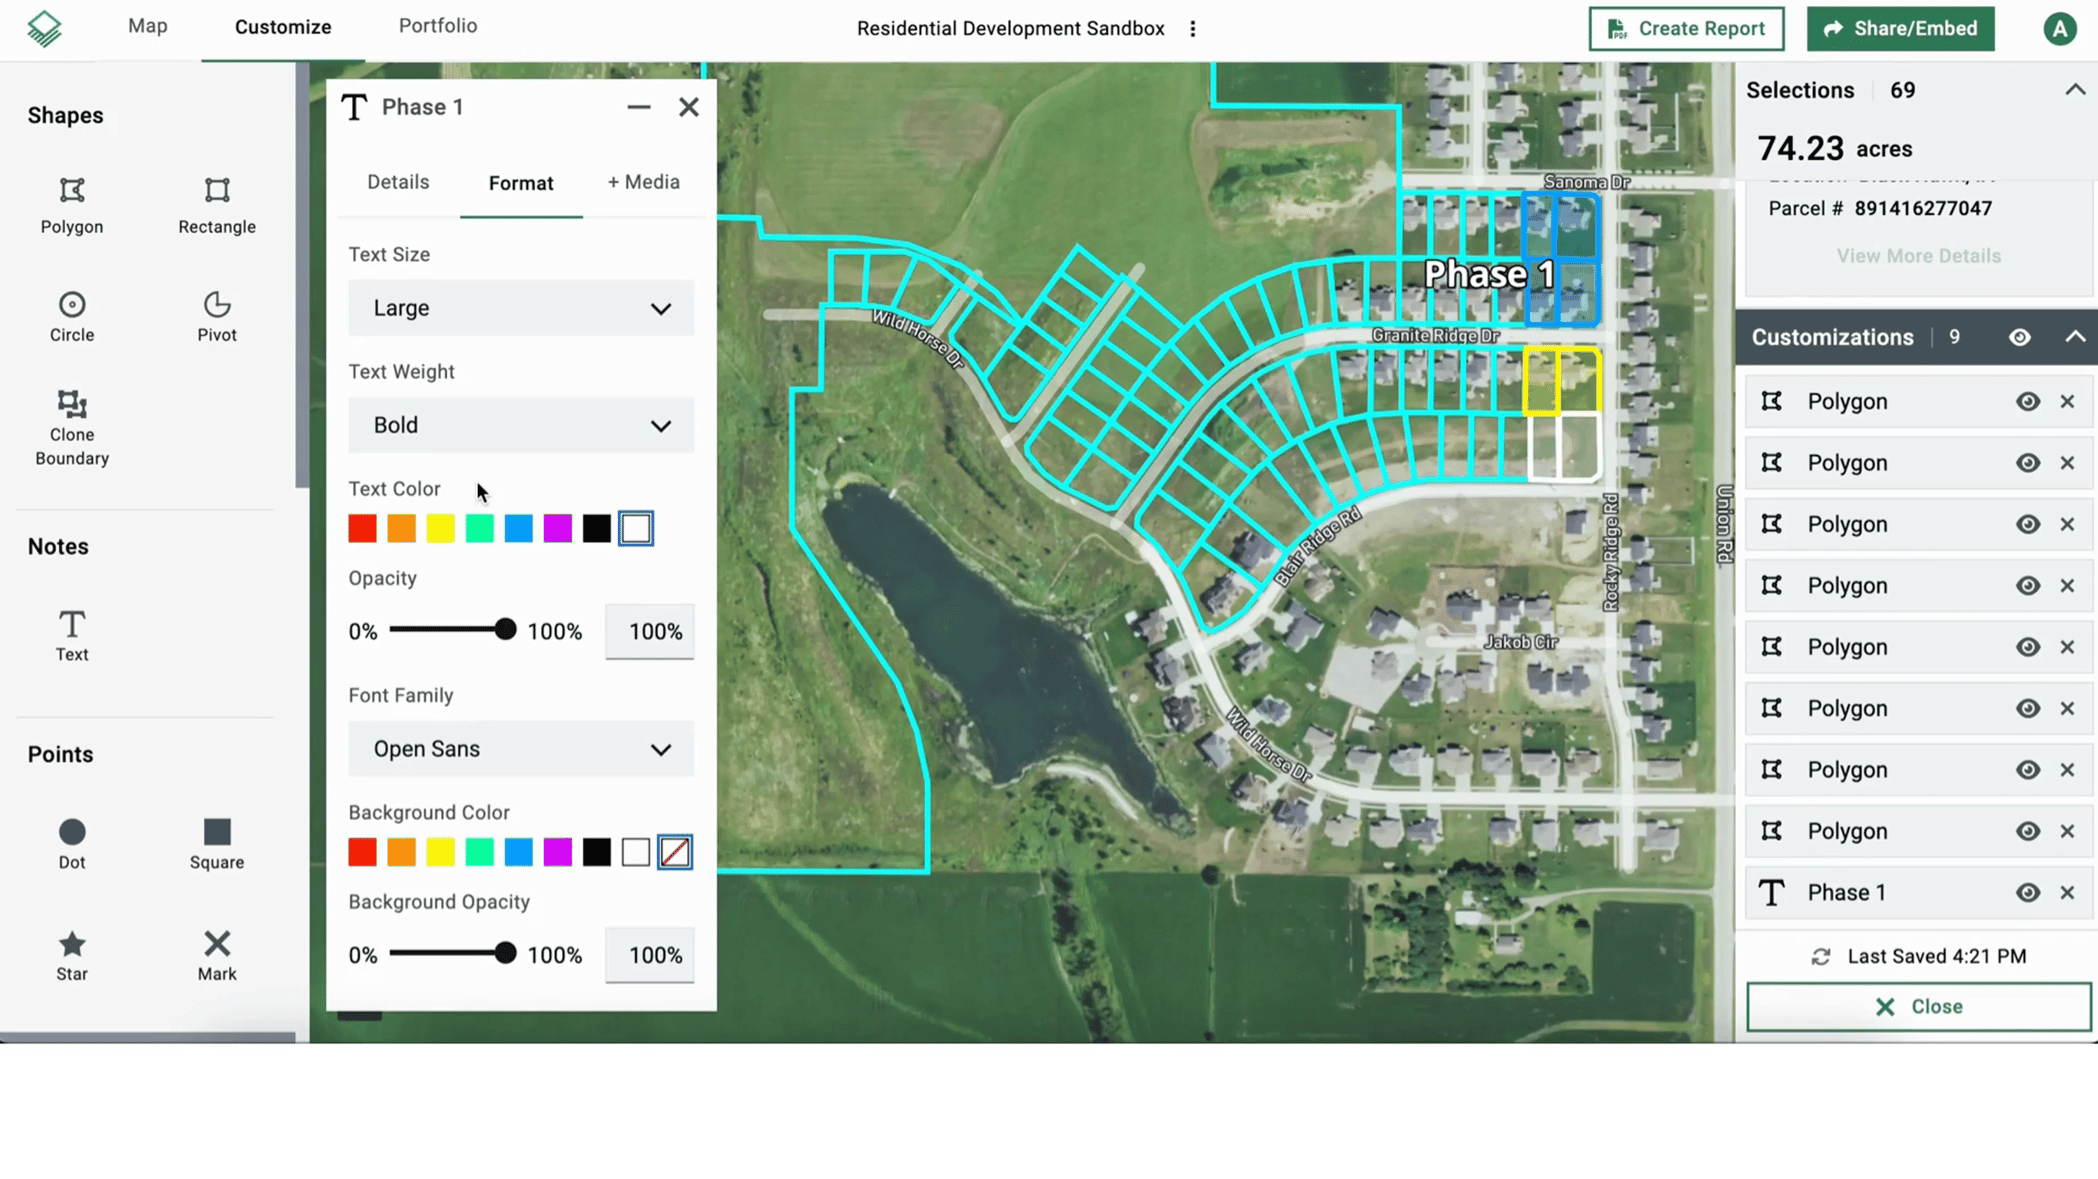This screenshot has height=1179, width=2098.
Task: Toggle visibility of the first Polygon customization
Action: (x=2028, y=401)
